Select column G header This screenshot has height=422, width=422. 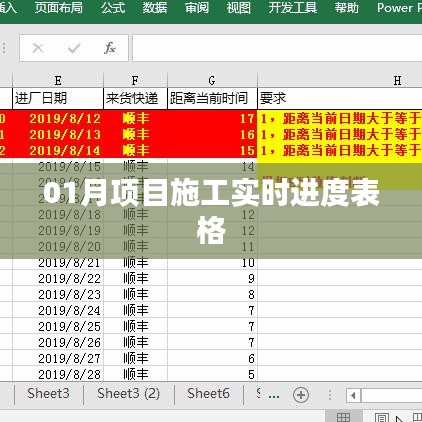click(212, 80)
